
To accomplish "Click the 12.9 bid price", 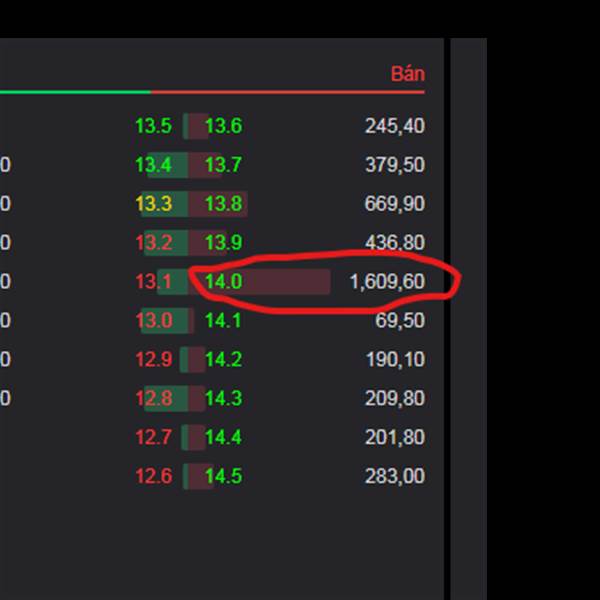I will pyautogui.click(x=154, y=359).
